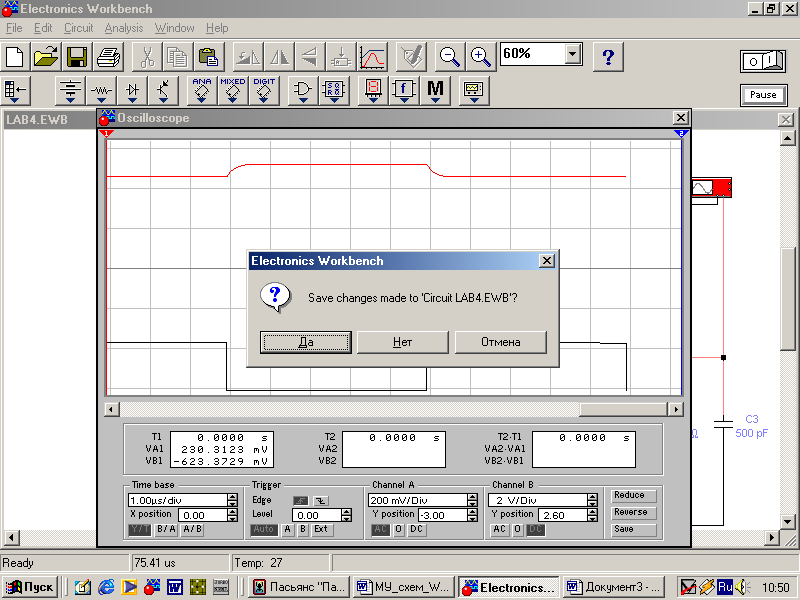Adjust Channel B 2 V/Div stepper
The image size is (800, 600).
coord(592,501)
